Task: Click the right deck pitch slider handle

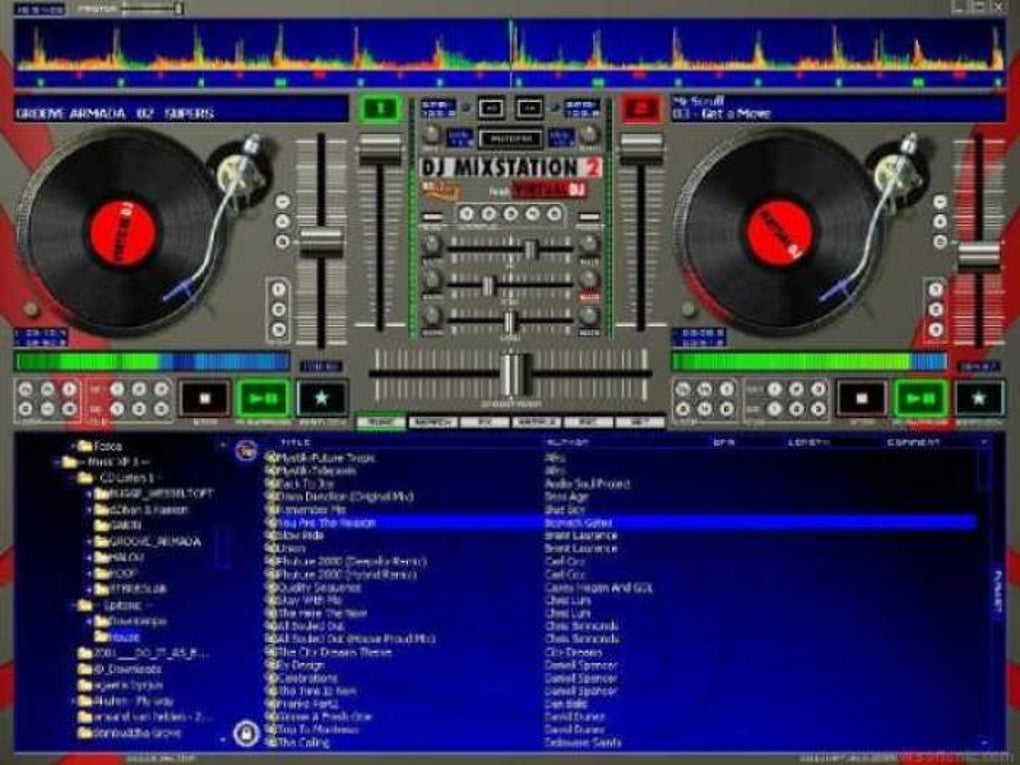Action: tap(978, 255)
